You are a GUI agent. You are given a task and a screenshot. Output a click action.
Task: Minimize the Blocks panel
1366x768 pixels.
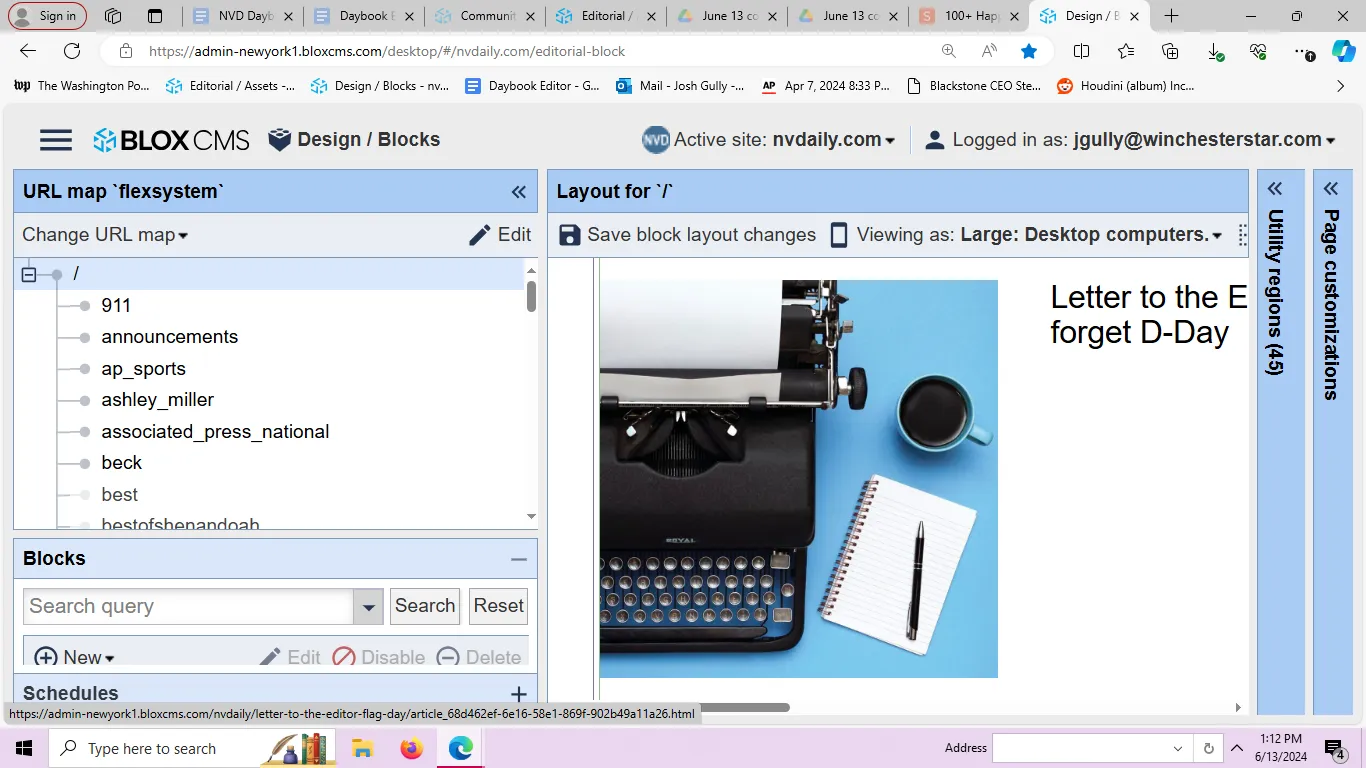518,560
